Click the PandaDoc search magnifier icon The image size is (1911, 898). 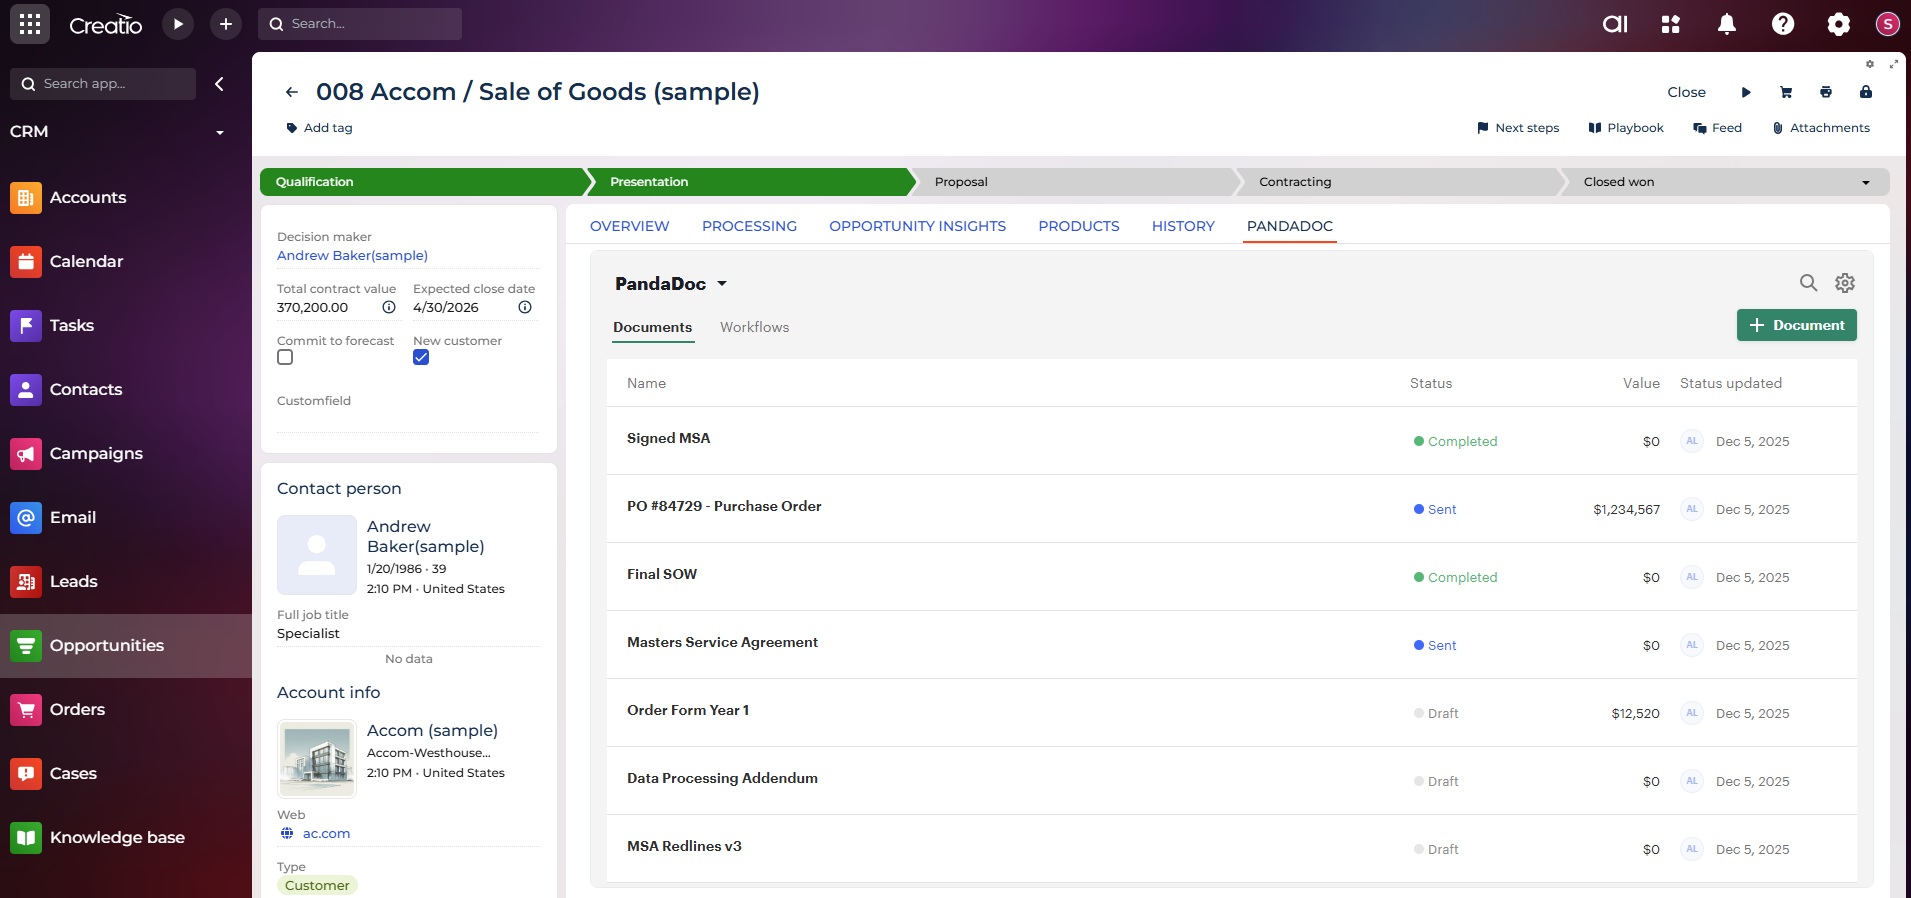(1808, 283)
